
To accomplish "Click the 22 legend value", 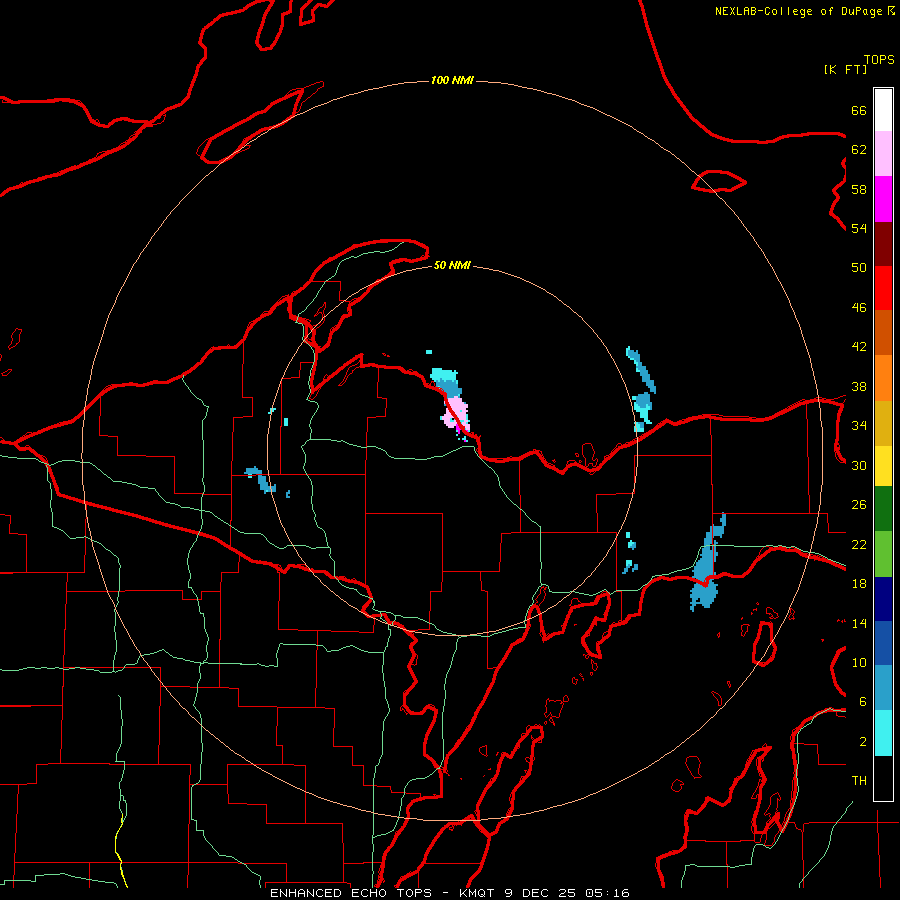I will pyautogui.click(x=859, y=545).
